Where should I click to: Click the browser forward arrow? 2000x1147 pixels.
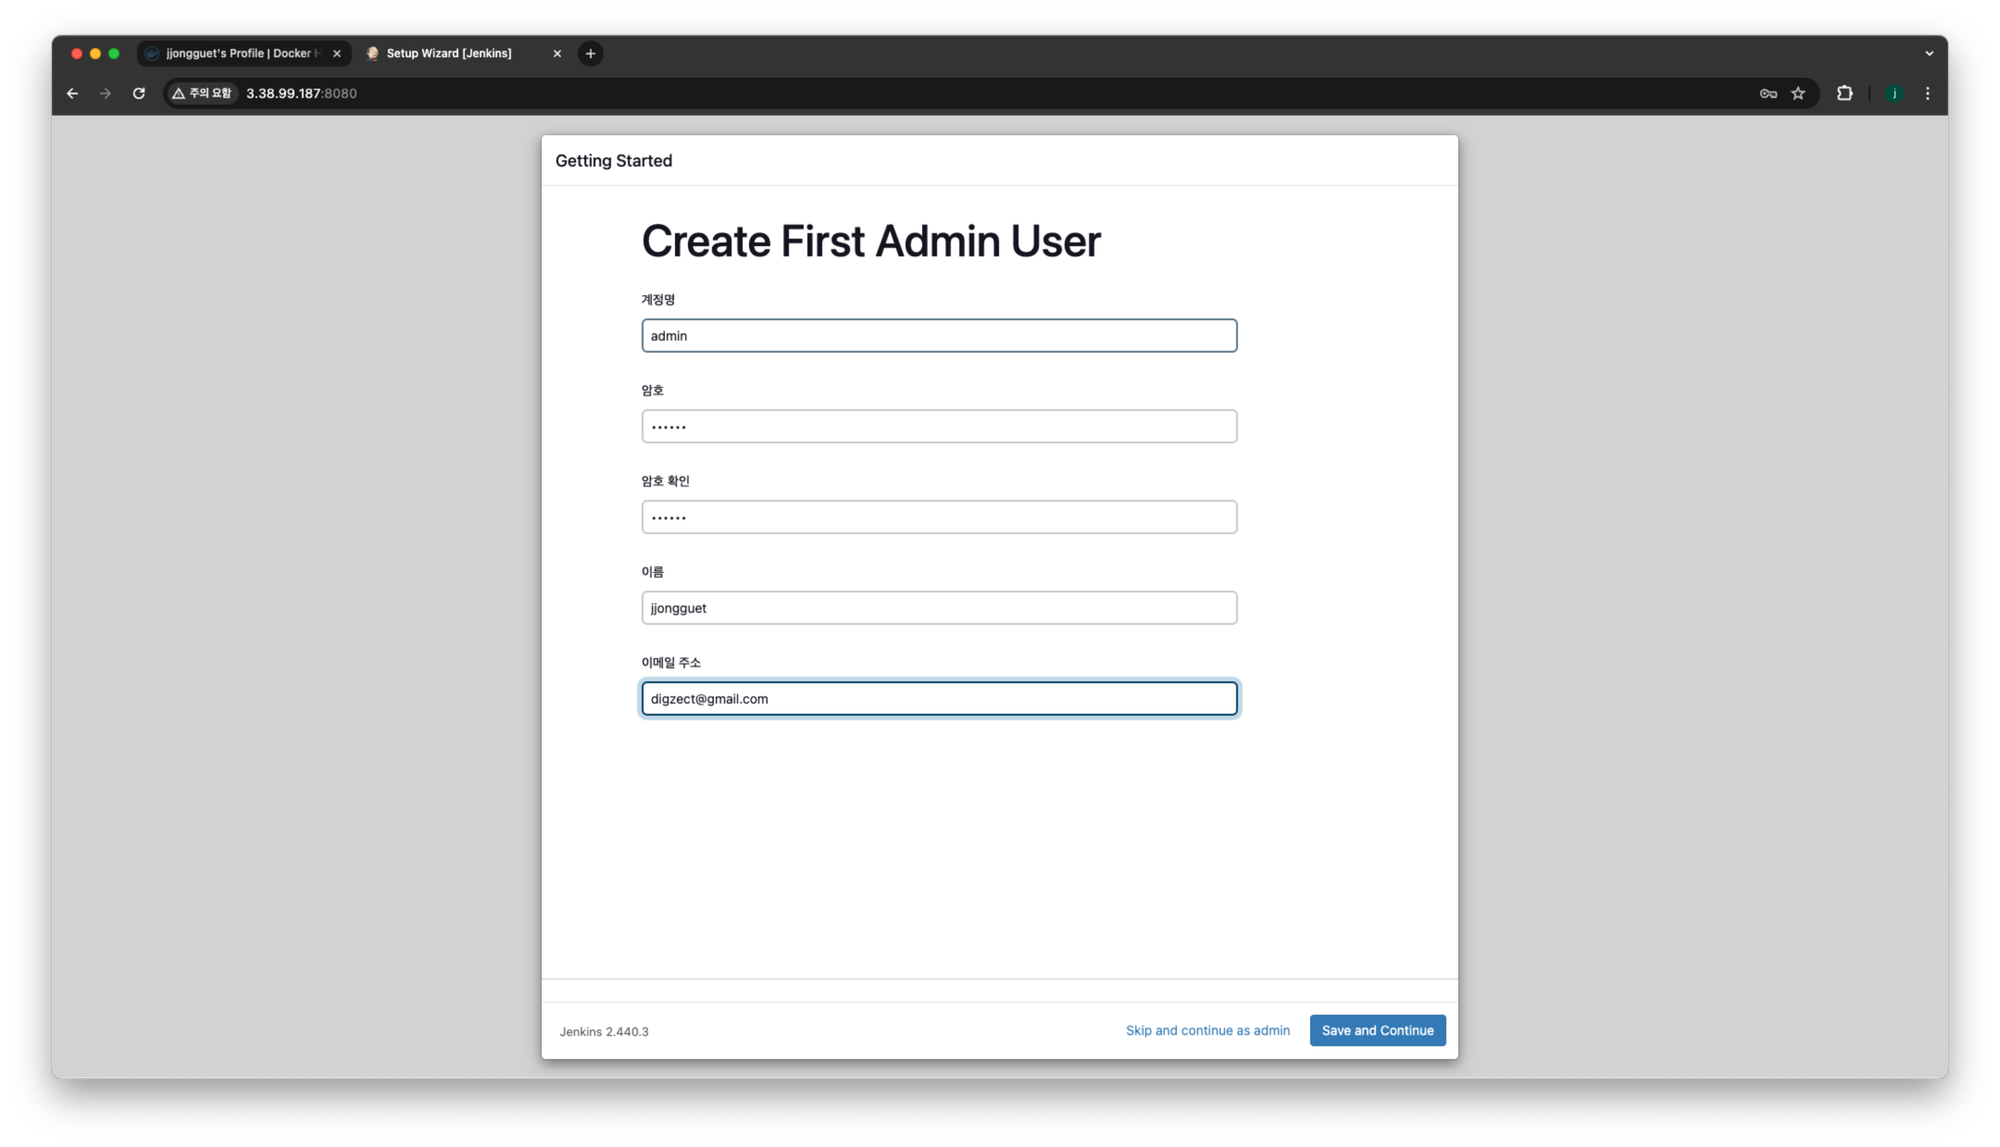[x=105, y=93]
